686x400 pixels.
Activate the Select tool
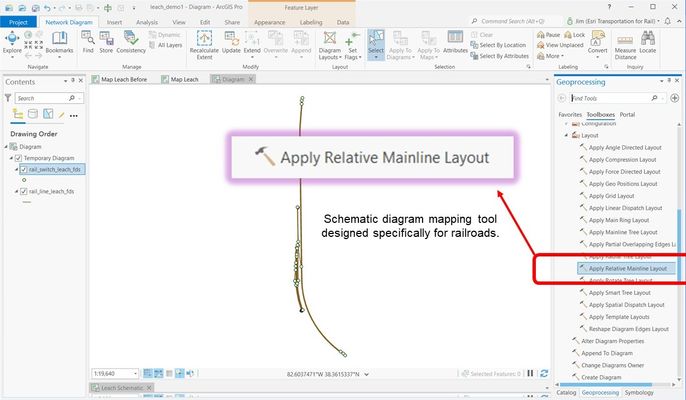[x=376, y=45]
